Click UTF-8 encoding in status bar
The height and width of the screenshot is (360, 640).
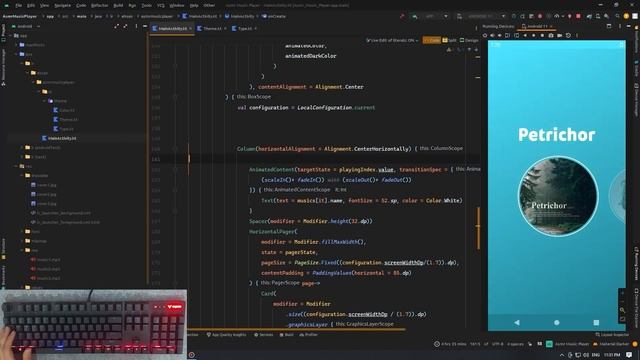(x=498, y=344)
